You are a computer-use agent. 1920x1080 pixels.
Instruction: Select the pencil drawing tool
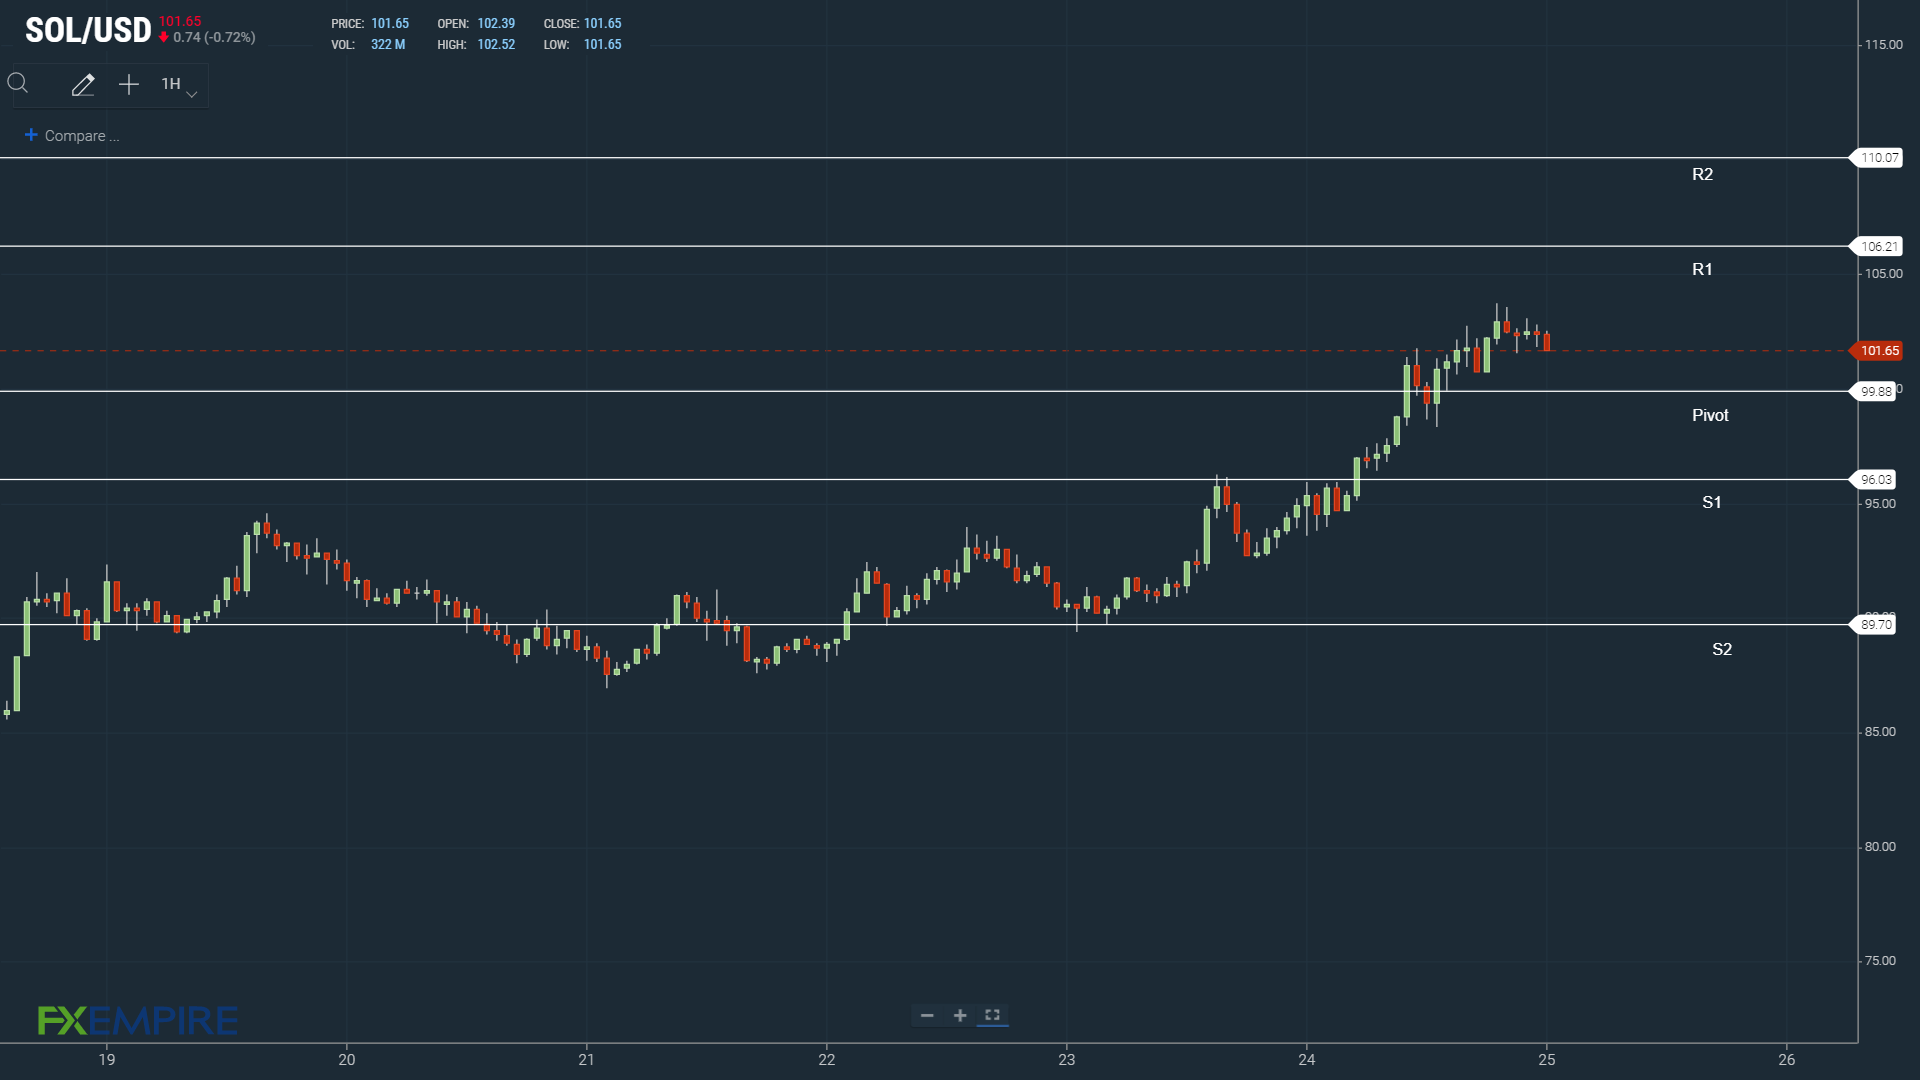click(x=83, y=85)
